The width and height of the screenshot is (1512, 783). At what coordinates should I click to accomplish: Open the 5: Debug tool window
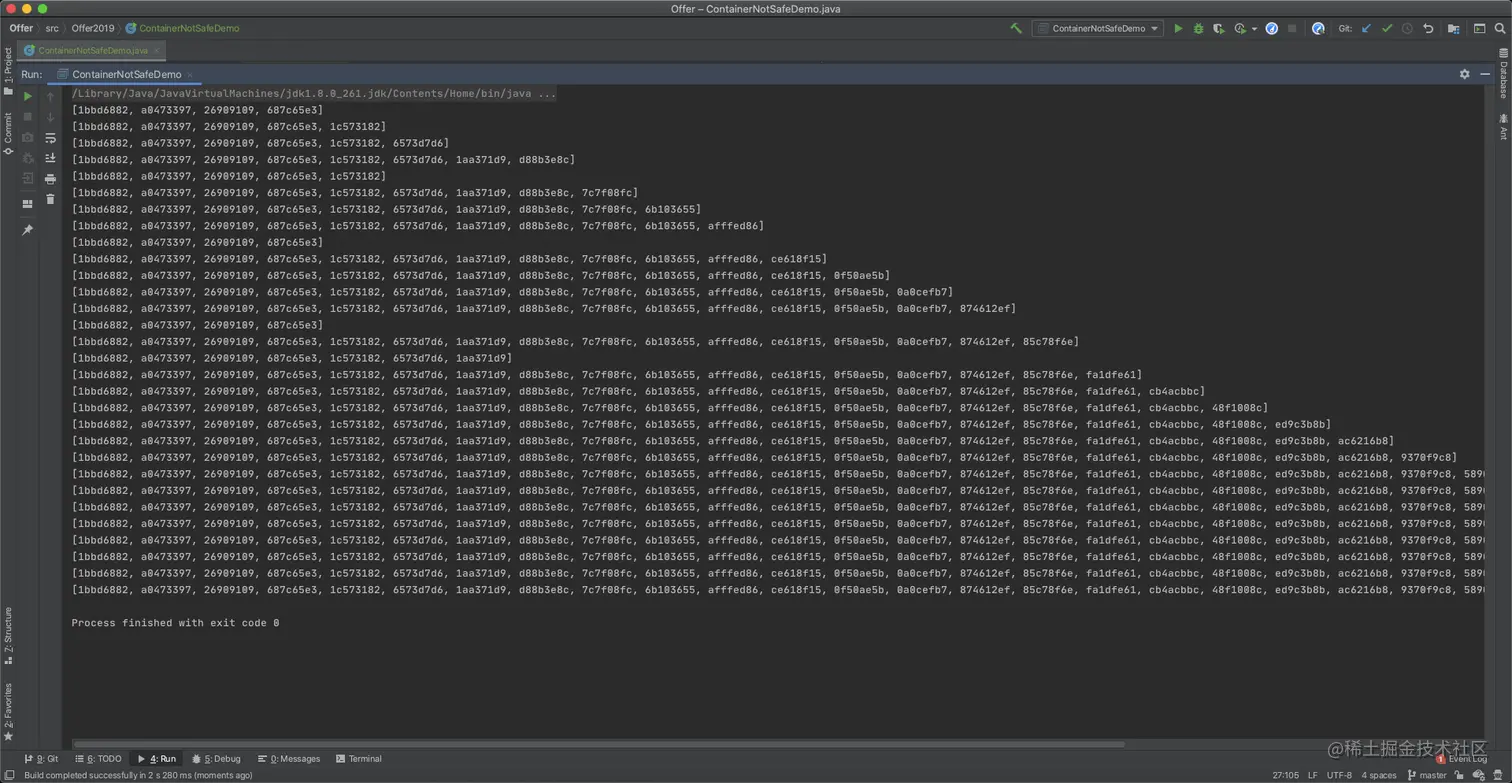pos(216,759)
